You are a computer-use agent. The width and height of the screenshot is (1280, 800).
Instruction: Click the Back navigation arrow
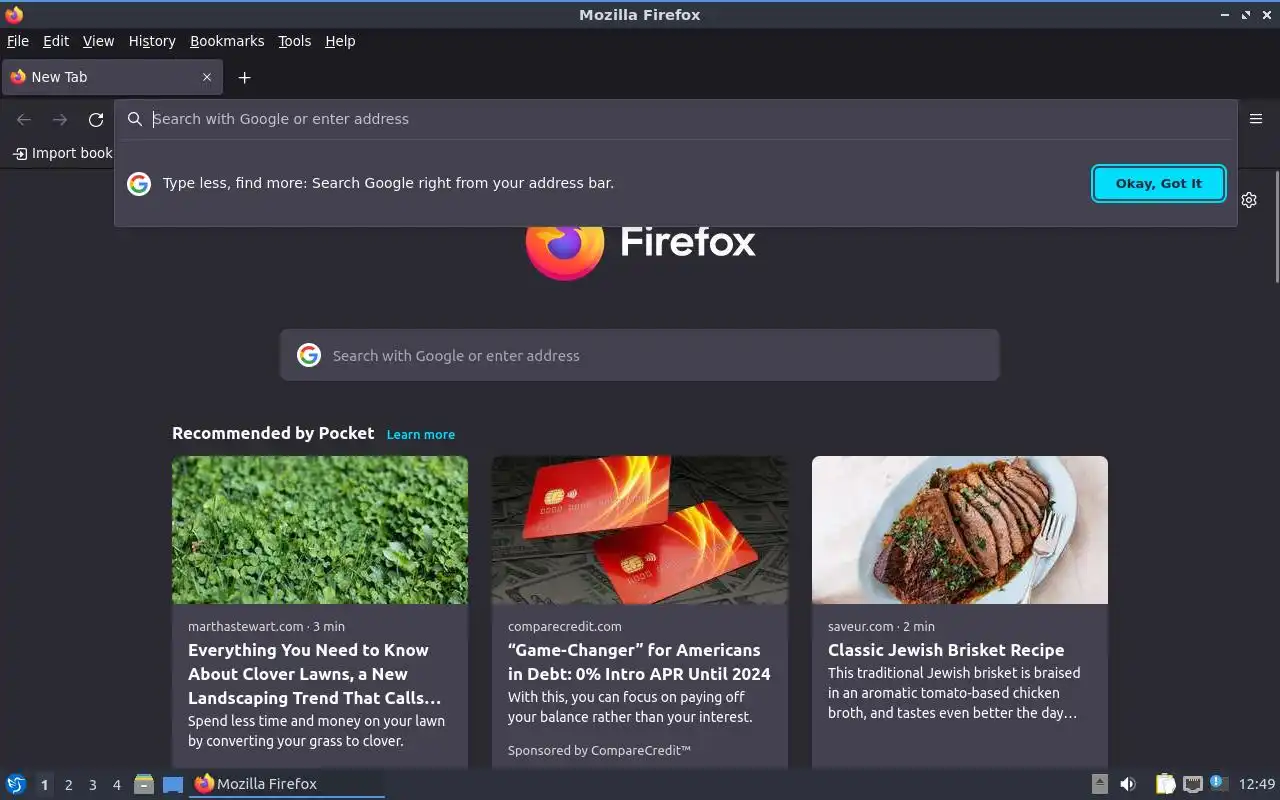tap(24, 120)
